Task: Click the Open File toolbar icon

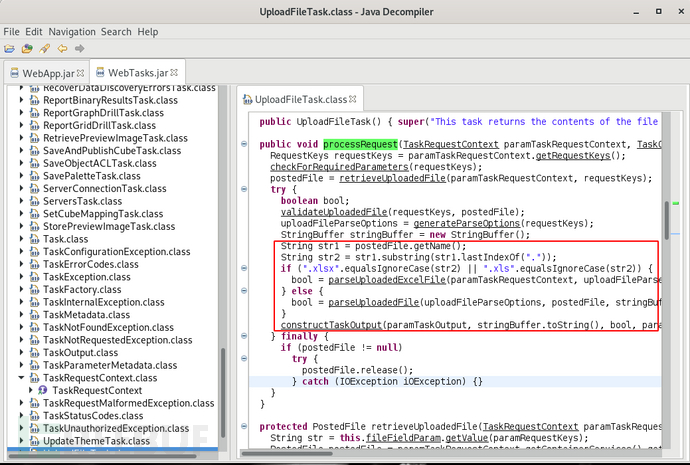Action: pyautogui.click(x=9, y=48)
